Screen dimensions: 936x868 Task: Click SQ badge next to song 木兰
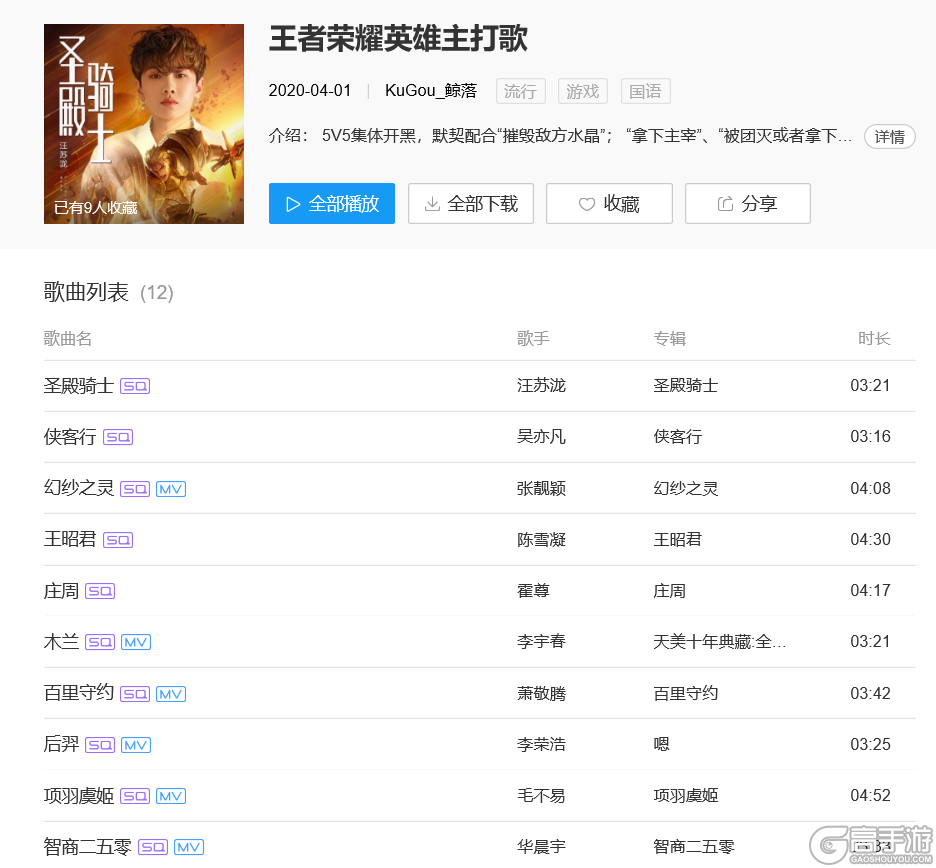[x=100, y=642]
